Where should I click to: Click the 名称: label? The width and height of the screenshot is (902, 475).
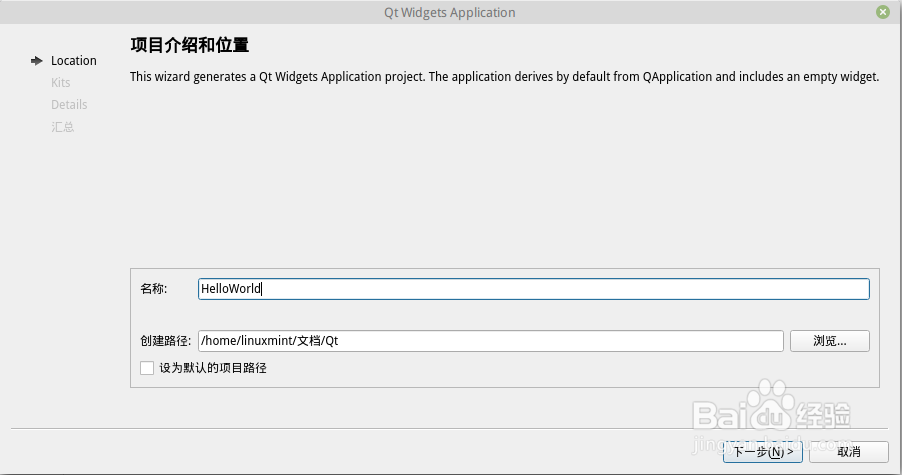tap(154, 289)
